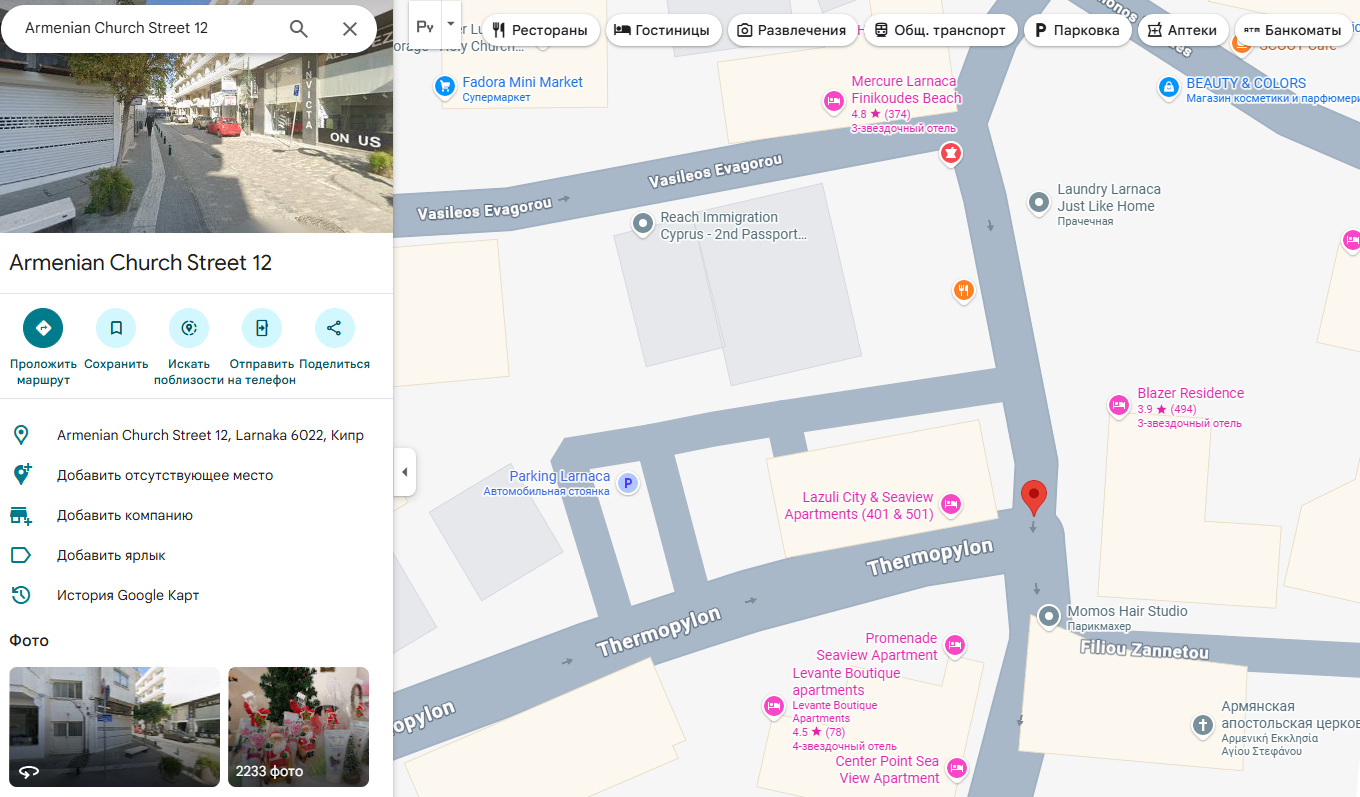
Task: Clear the search with the X icon
Action: (350, 28)
